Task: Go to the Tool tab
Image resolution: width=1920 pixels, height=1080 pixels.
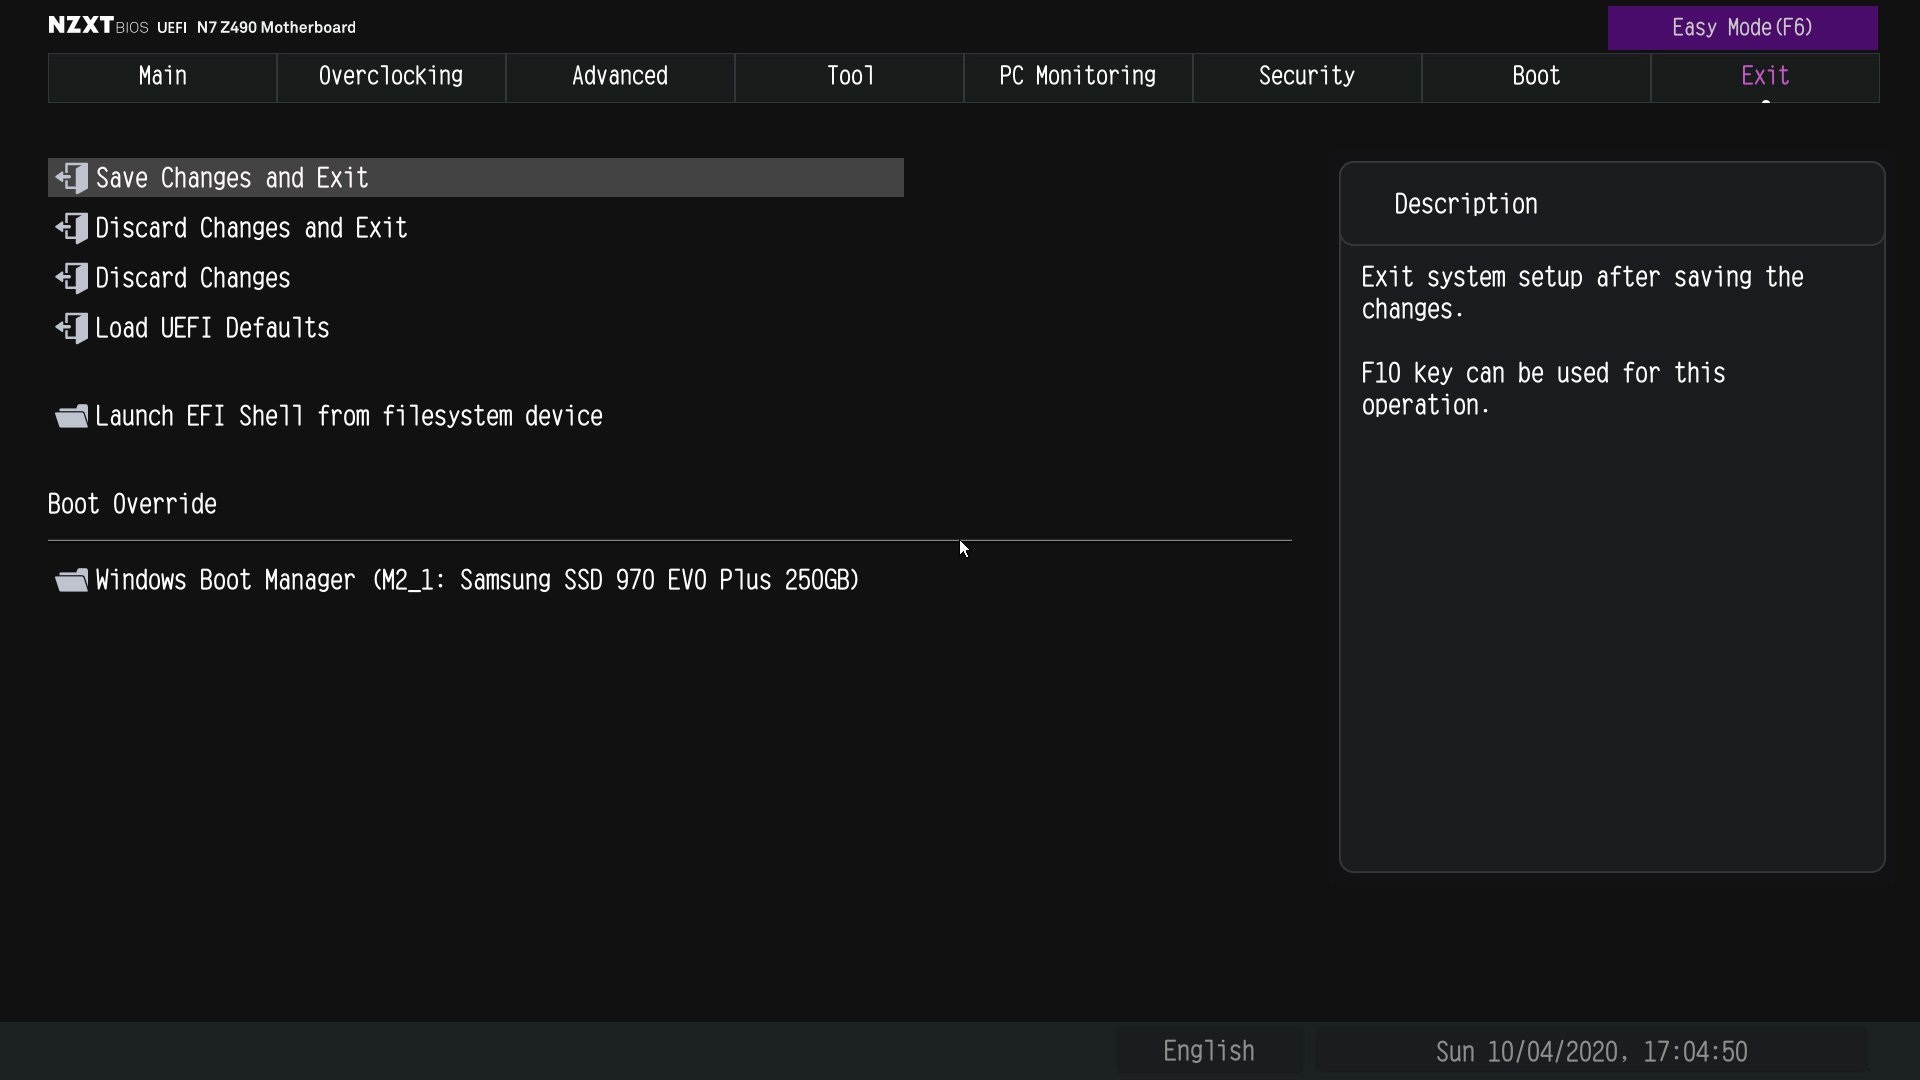Action: point(849,77)
